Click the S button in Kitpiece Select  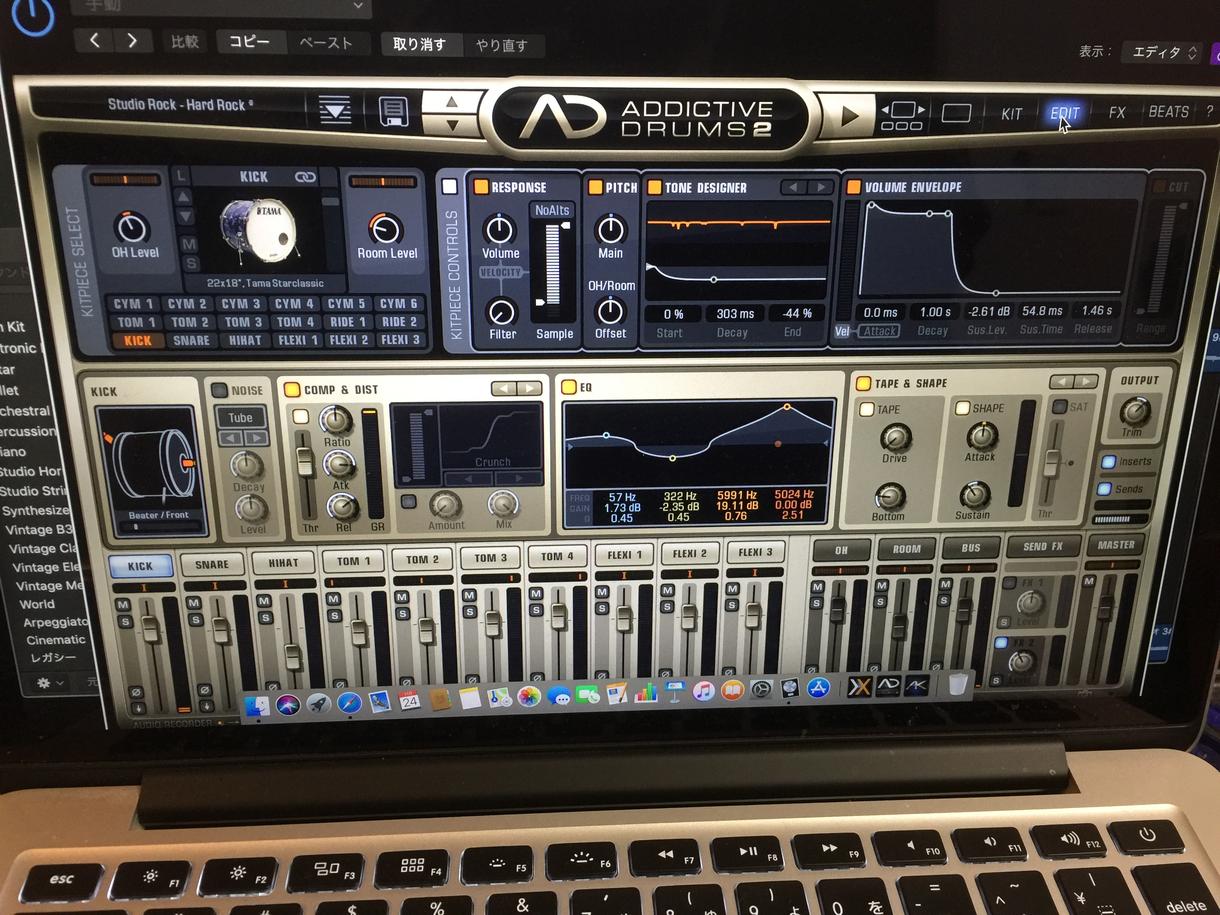(x=190, y=263)
